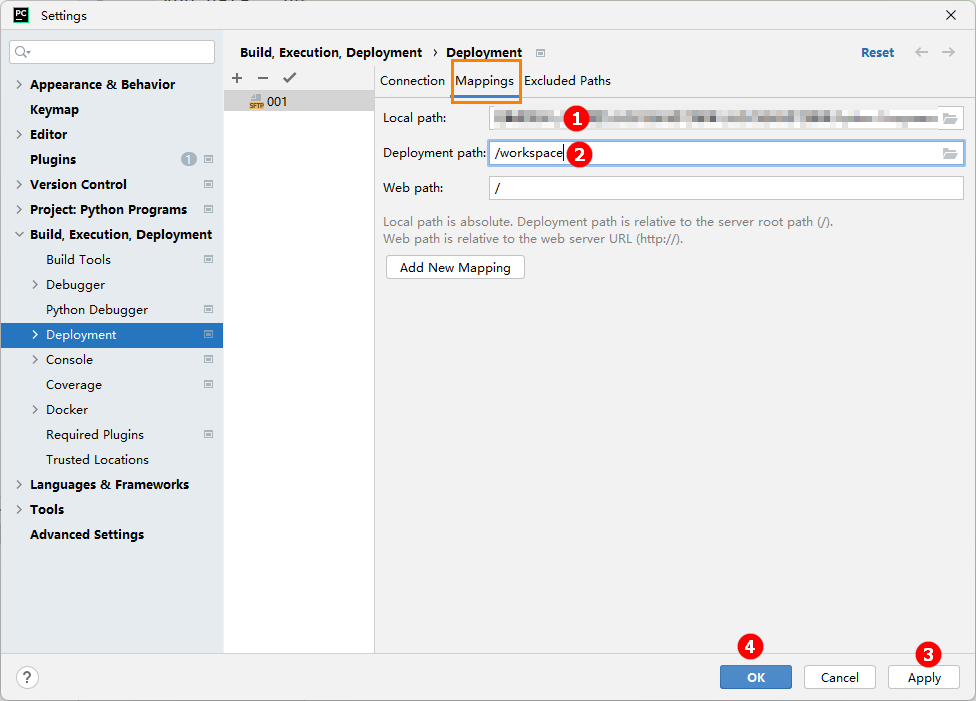Click the Add New Mapping button
Image resolution: width=976 pixels, height=701 pixels.
[x=455, y=267]
